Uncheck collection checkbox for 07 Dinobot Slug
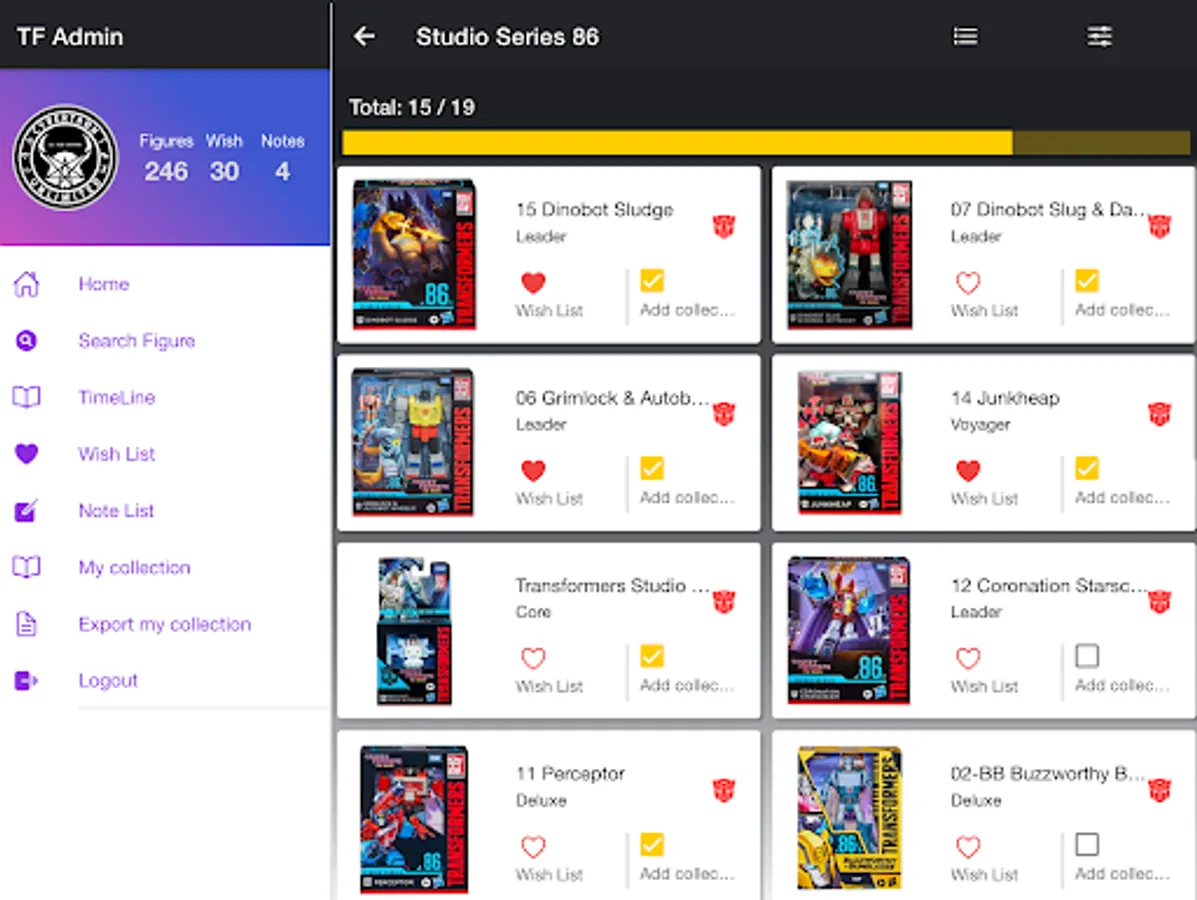Image resolution: width=1197 pixels, height=900 pixels. pos(1087,280)
